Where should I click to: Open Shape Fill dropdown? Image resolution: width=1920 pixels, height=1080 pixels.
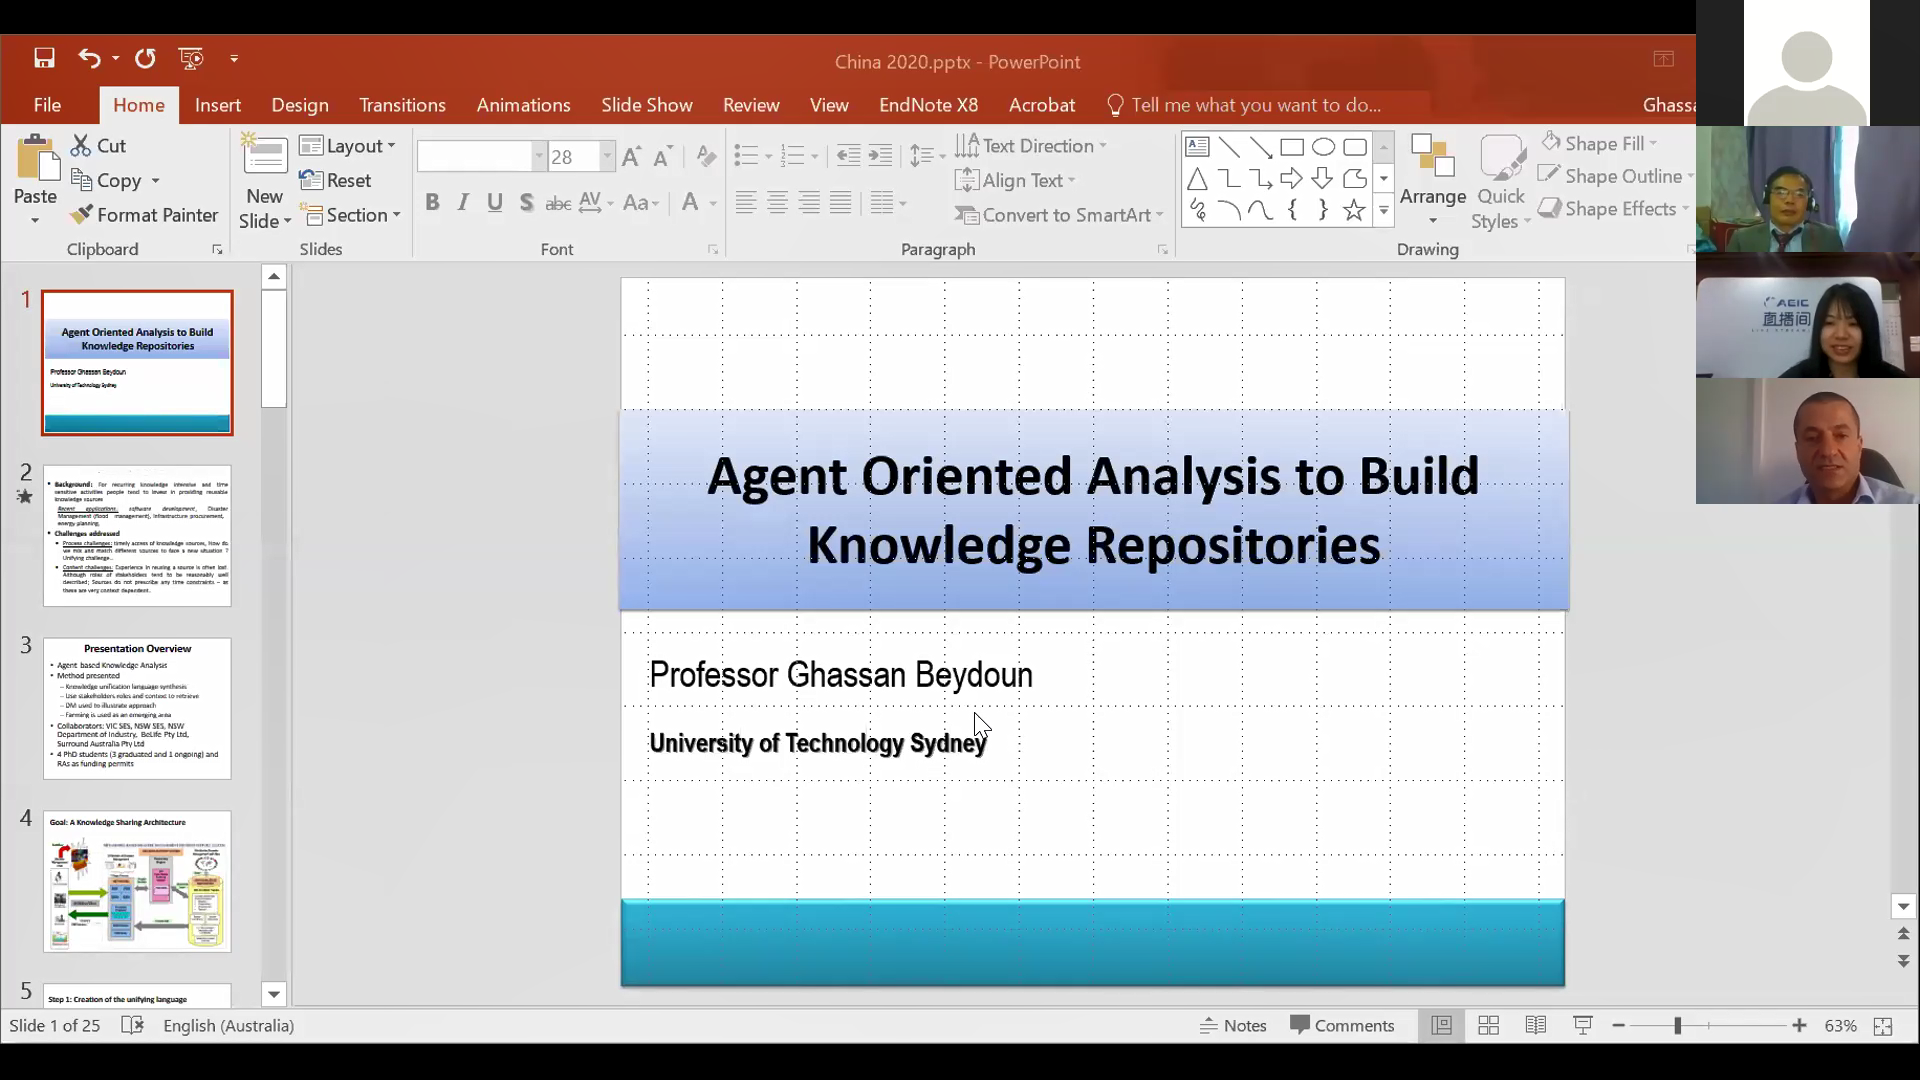coord(1599,144)
